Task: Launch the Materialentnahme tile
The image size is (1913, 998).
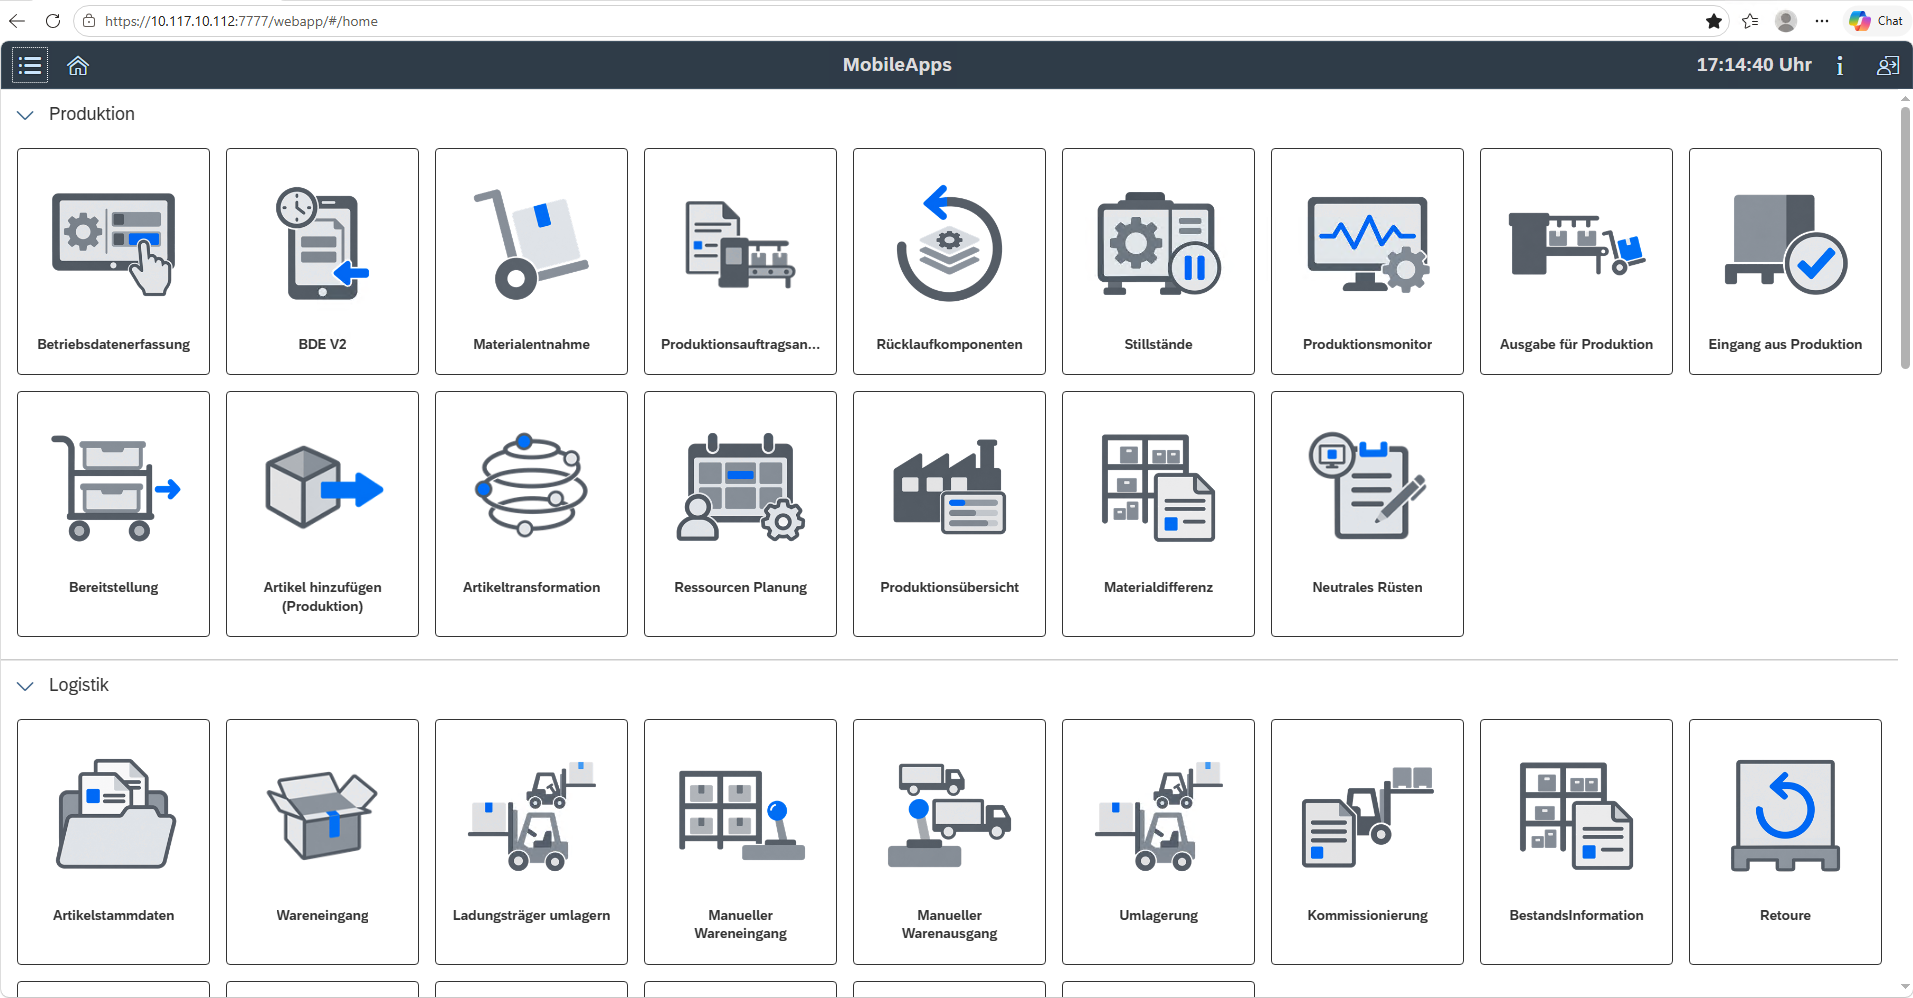Action: [x=531, y=261]
